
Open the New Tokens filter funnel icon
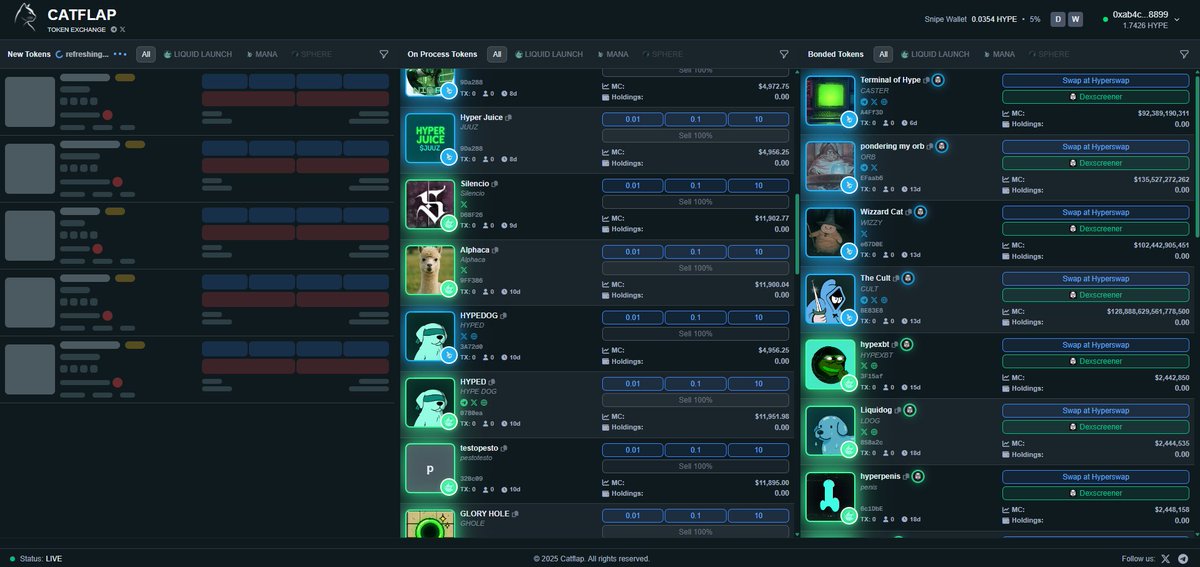384,54
